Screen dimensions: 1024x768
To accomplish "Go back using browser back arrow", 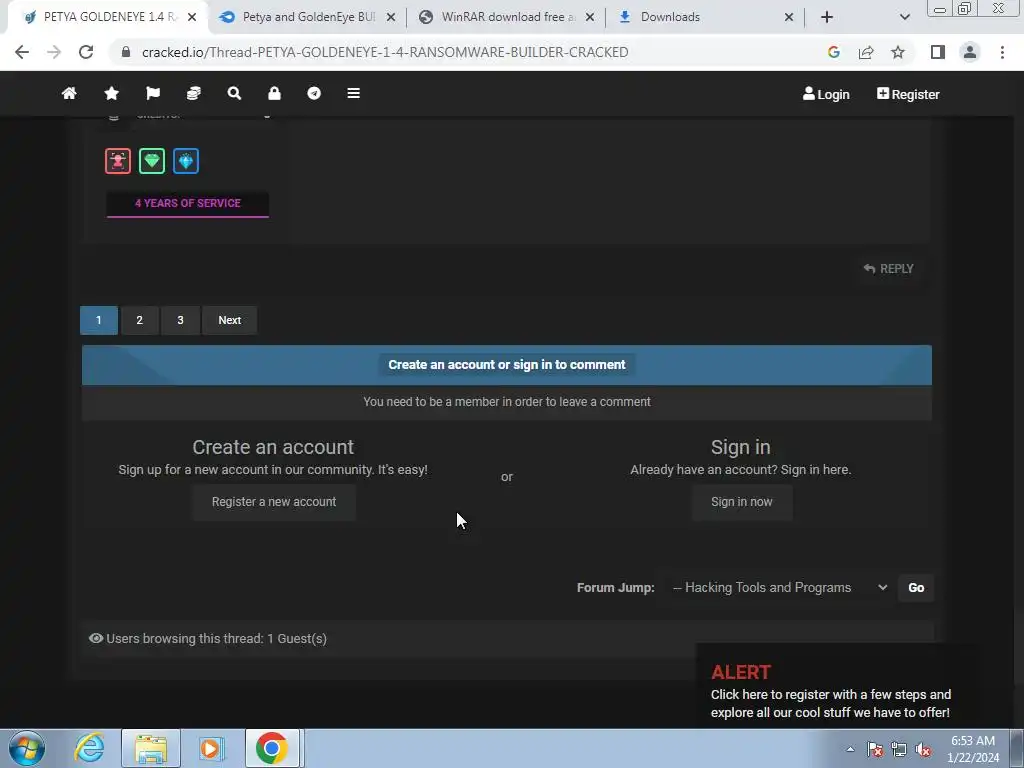I will 22,52.
